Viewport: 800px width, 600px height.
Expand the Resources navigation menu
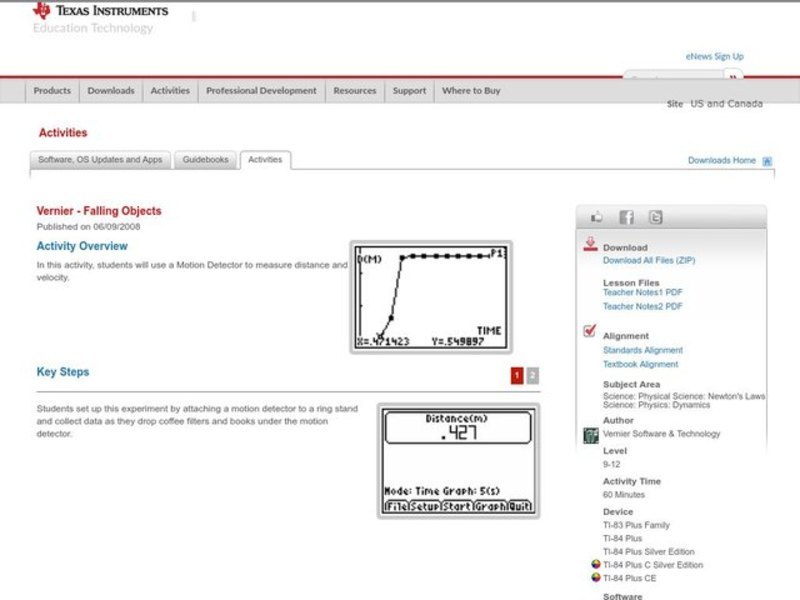coord(355,91)
